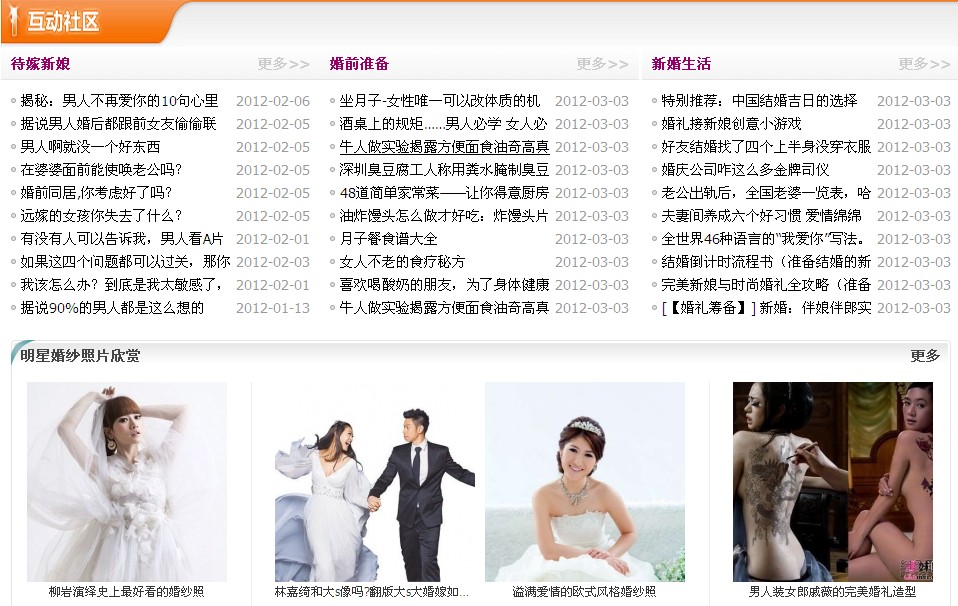The width and height of the screenshot is (958, 606).
Task: Open article 女人不老的食疗秘方
Action: (x=402, y=262)
